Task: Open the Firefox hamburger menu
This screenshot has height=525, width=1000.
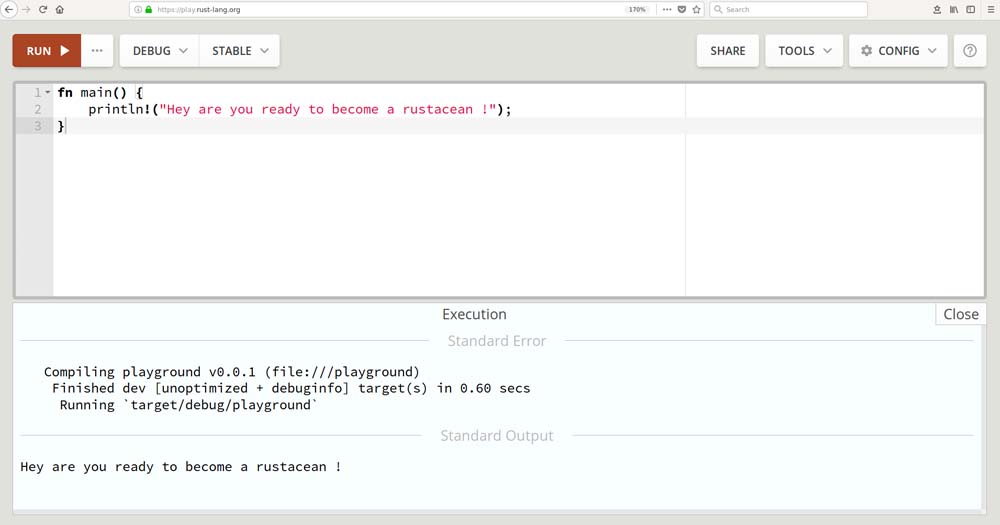Action: click(990, 10)
